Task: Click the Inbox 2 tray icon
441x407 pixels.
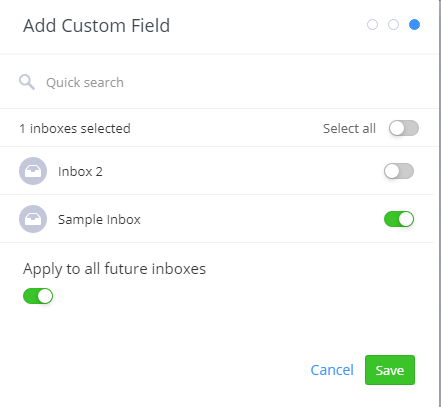Action: click(33, 171)
